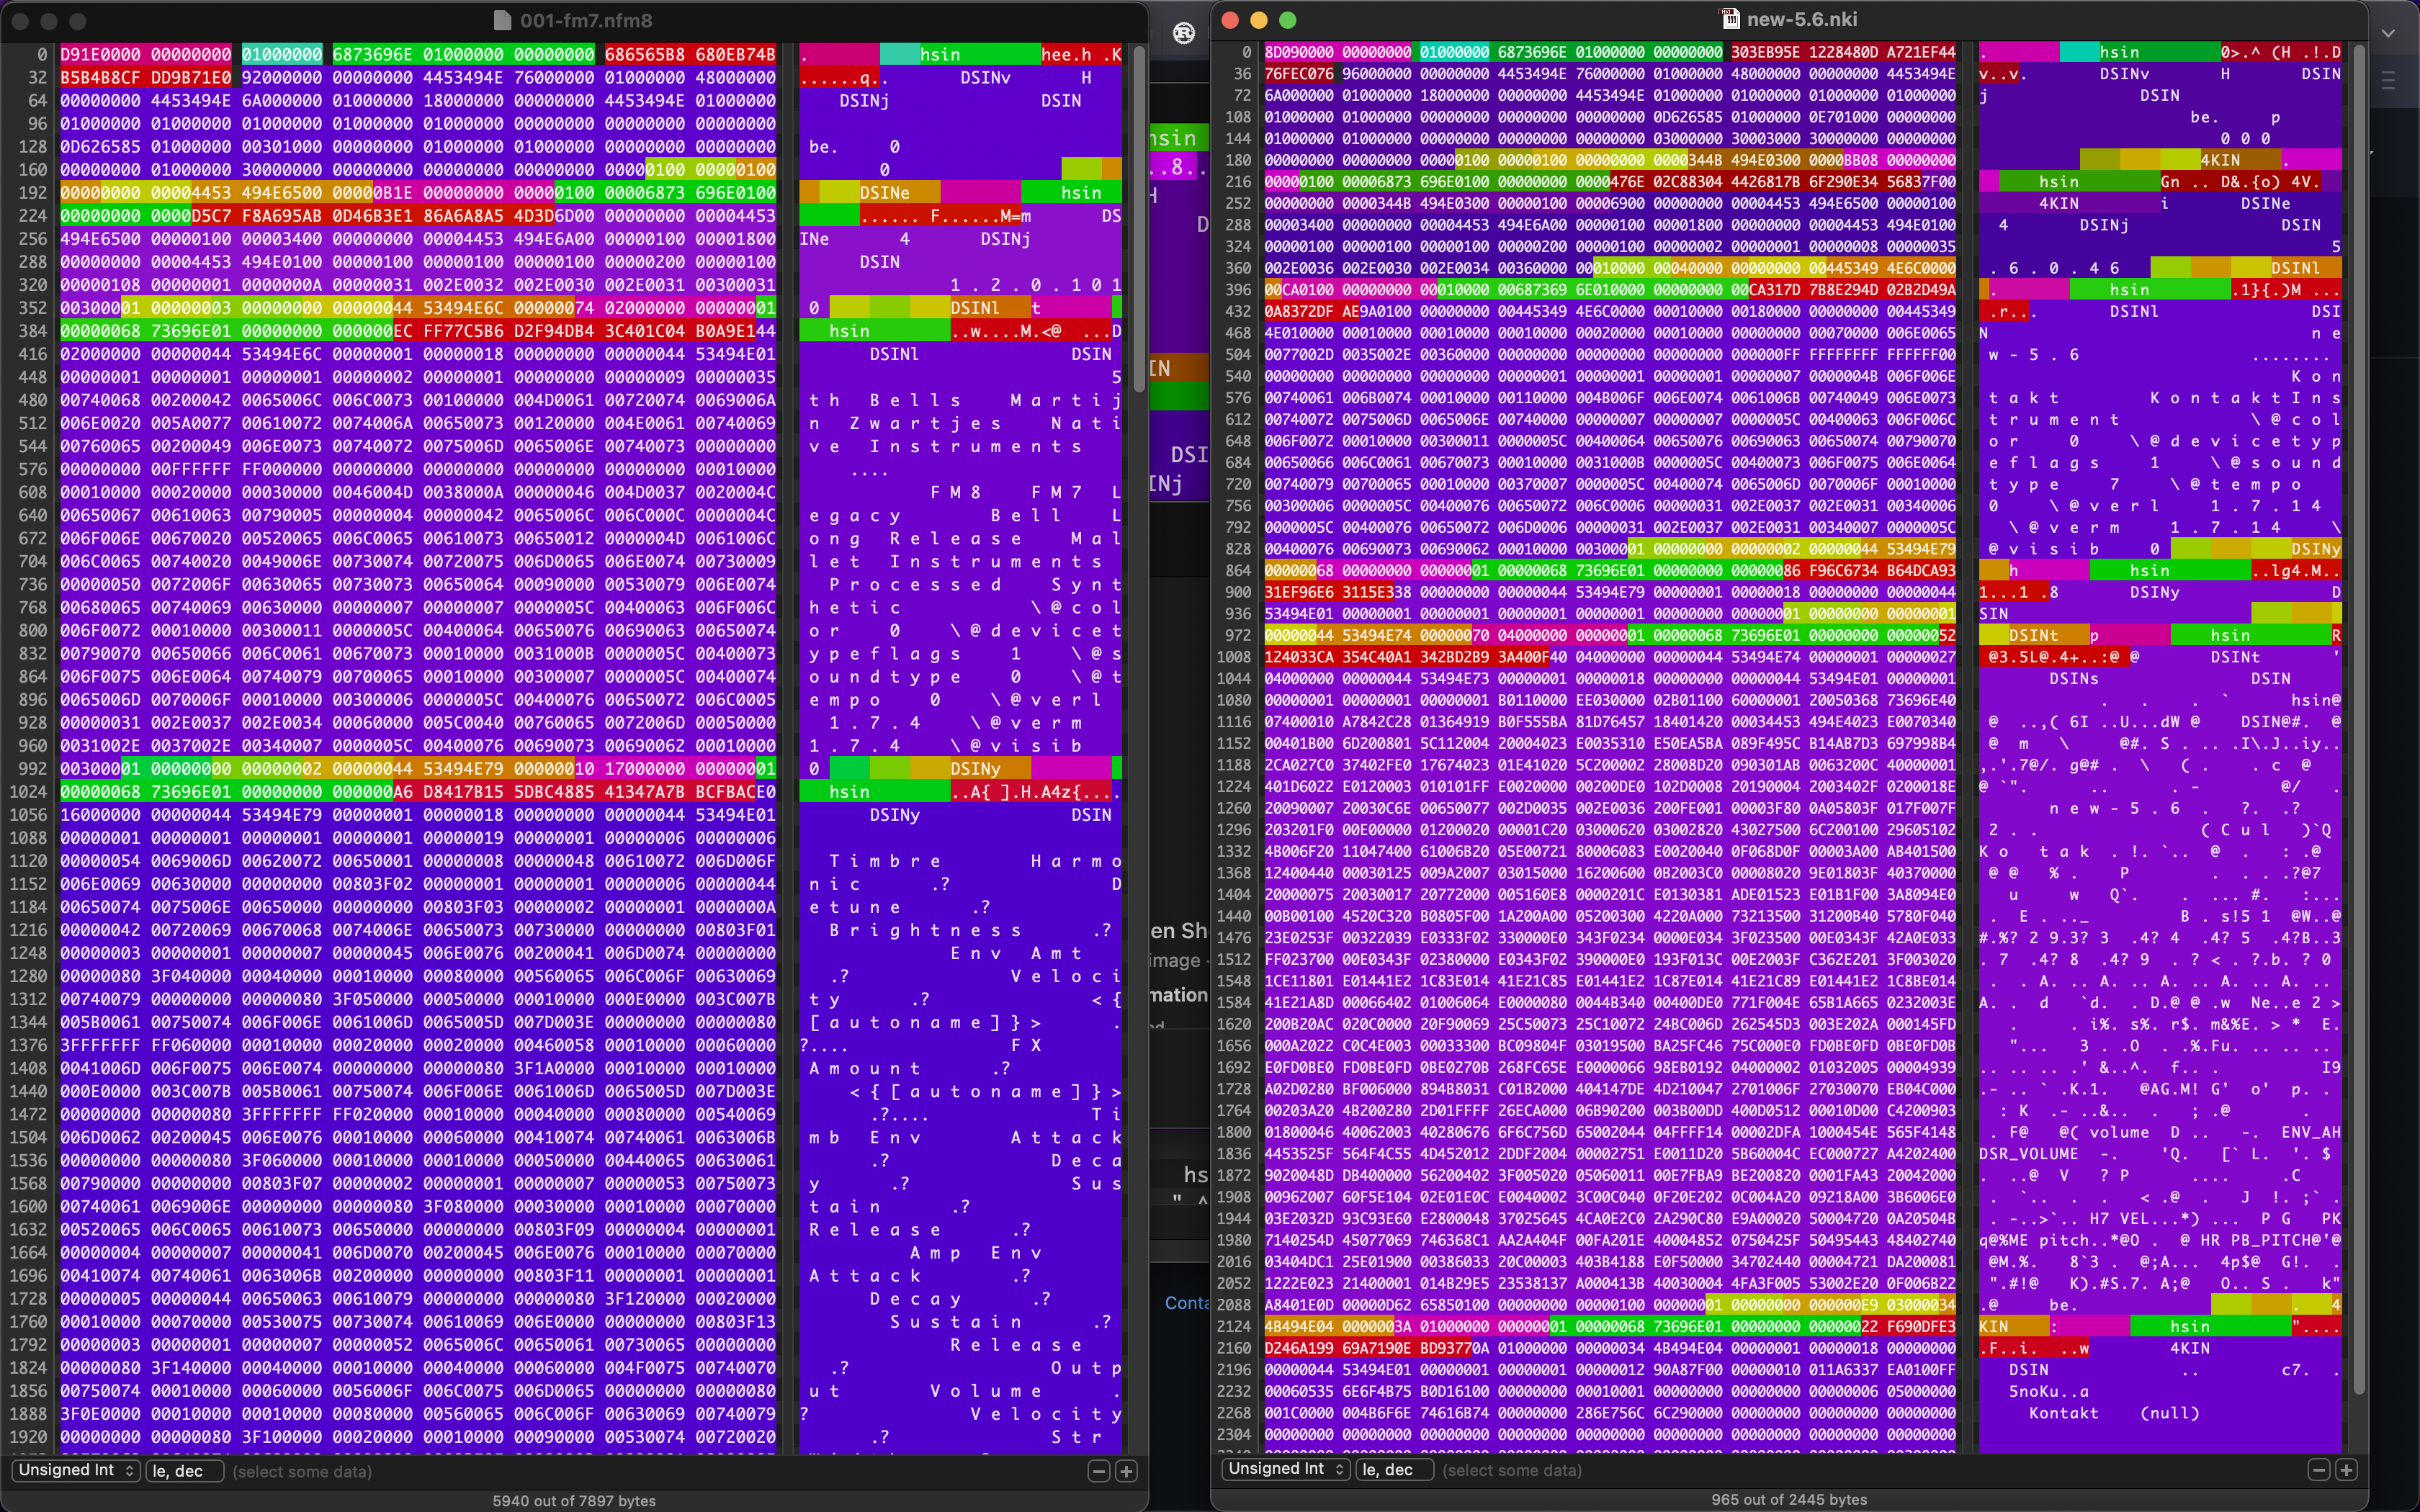
Task: Open Unsigned Int type dropdown in left window
Action: click(76, 1470)
